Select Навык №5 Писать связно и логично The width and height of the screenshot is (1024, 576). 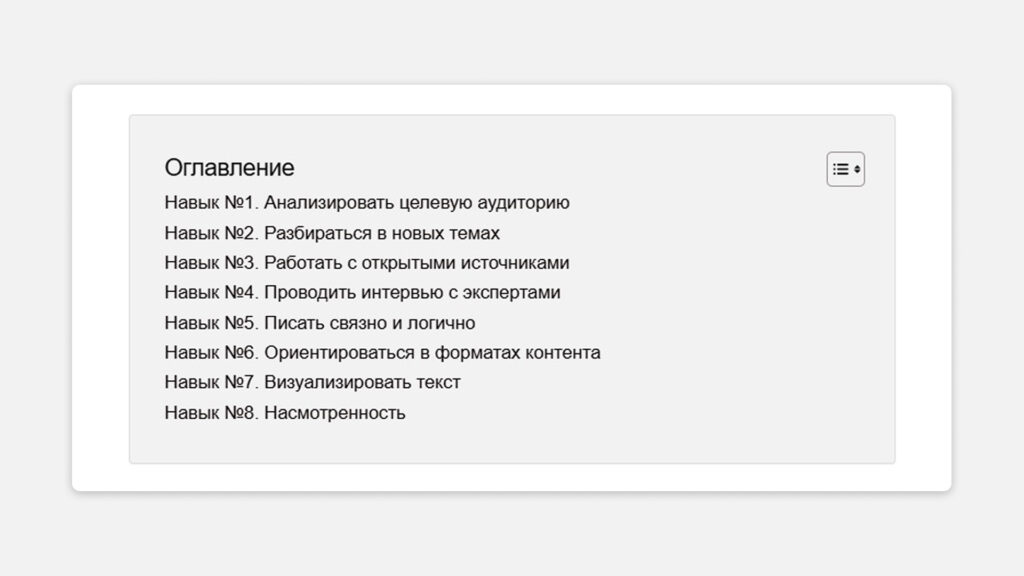[320, 323]
